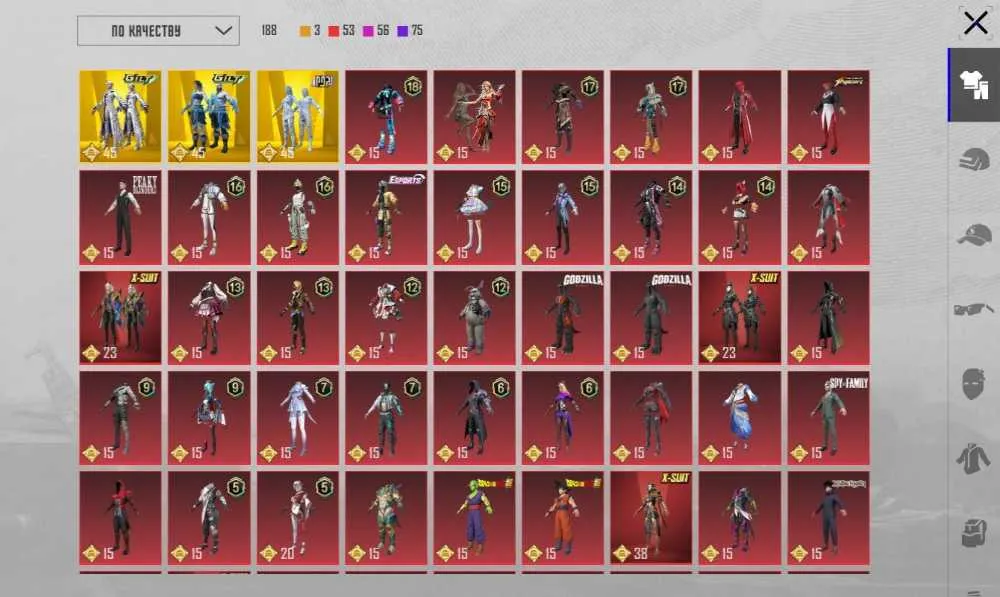Select the gold tile with blue-clothed pair

[209, 117]
